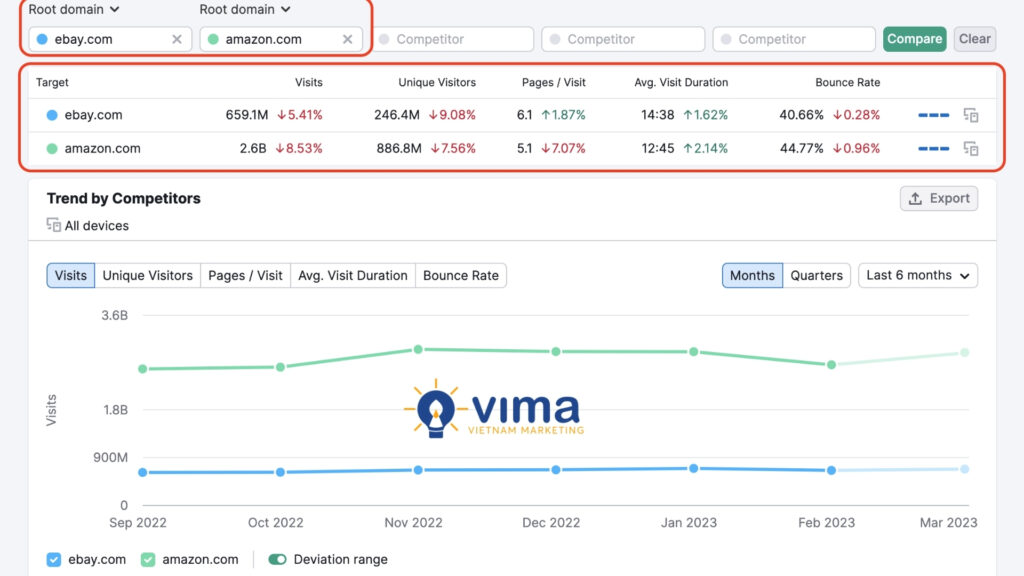Screen dimensions: 1024x576
Task: Click the amazon.com Visits value 2.6B
Action: coord(253,148)
